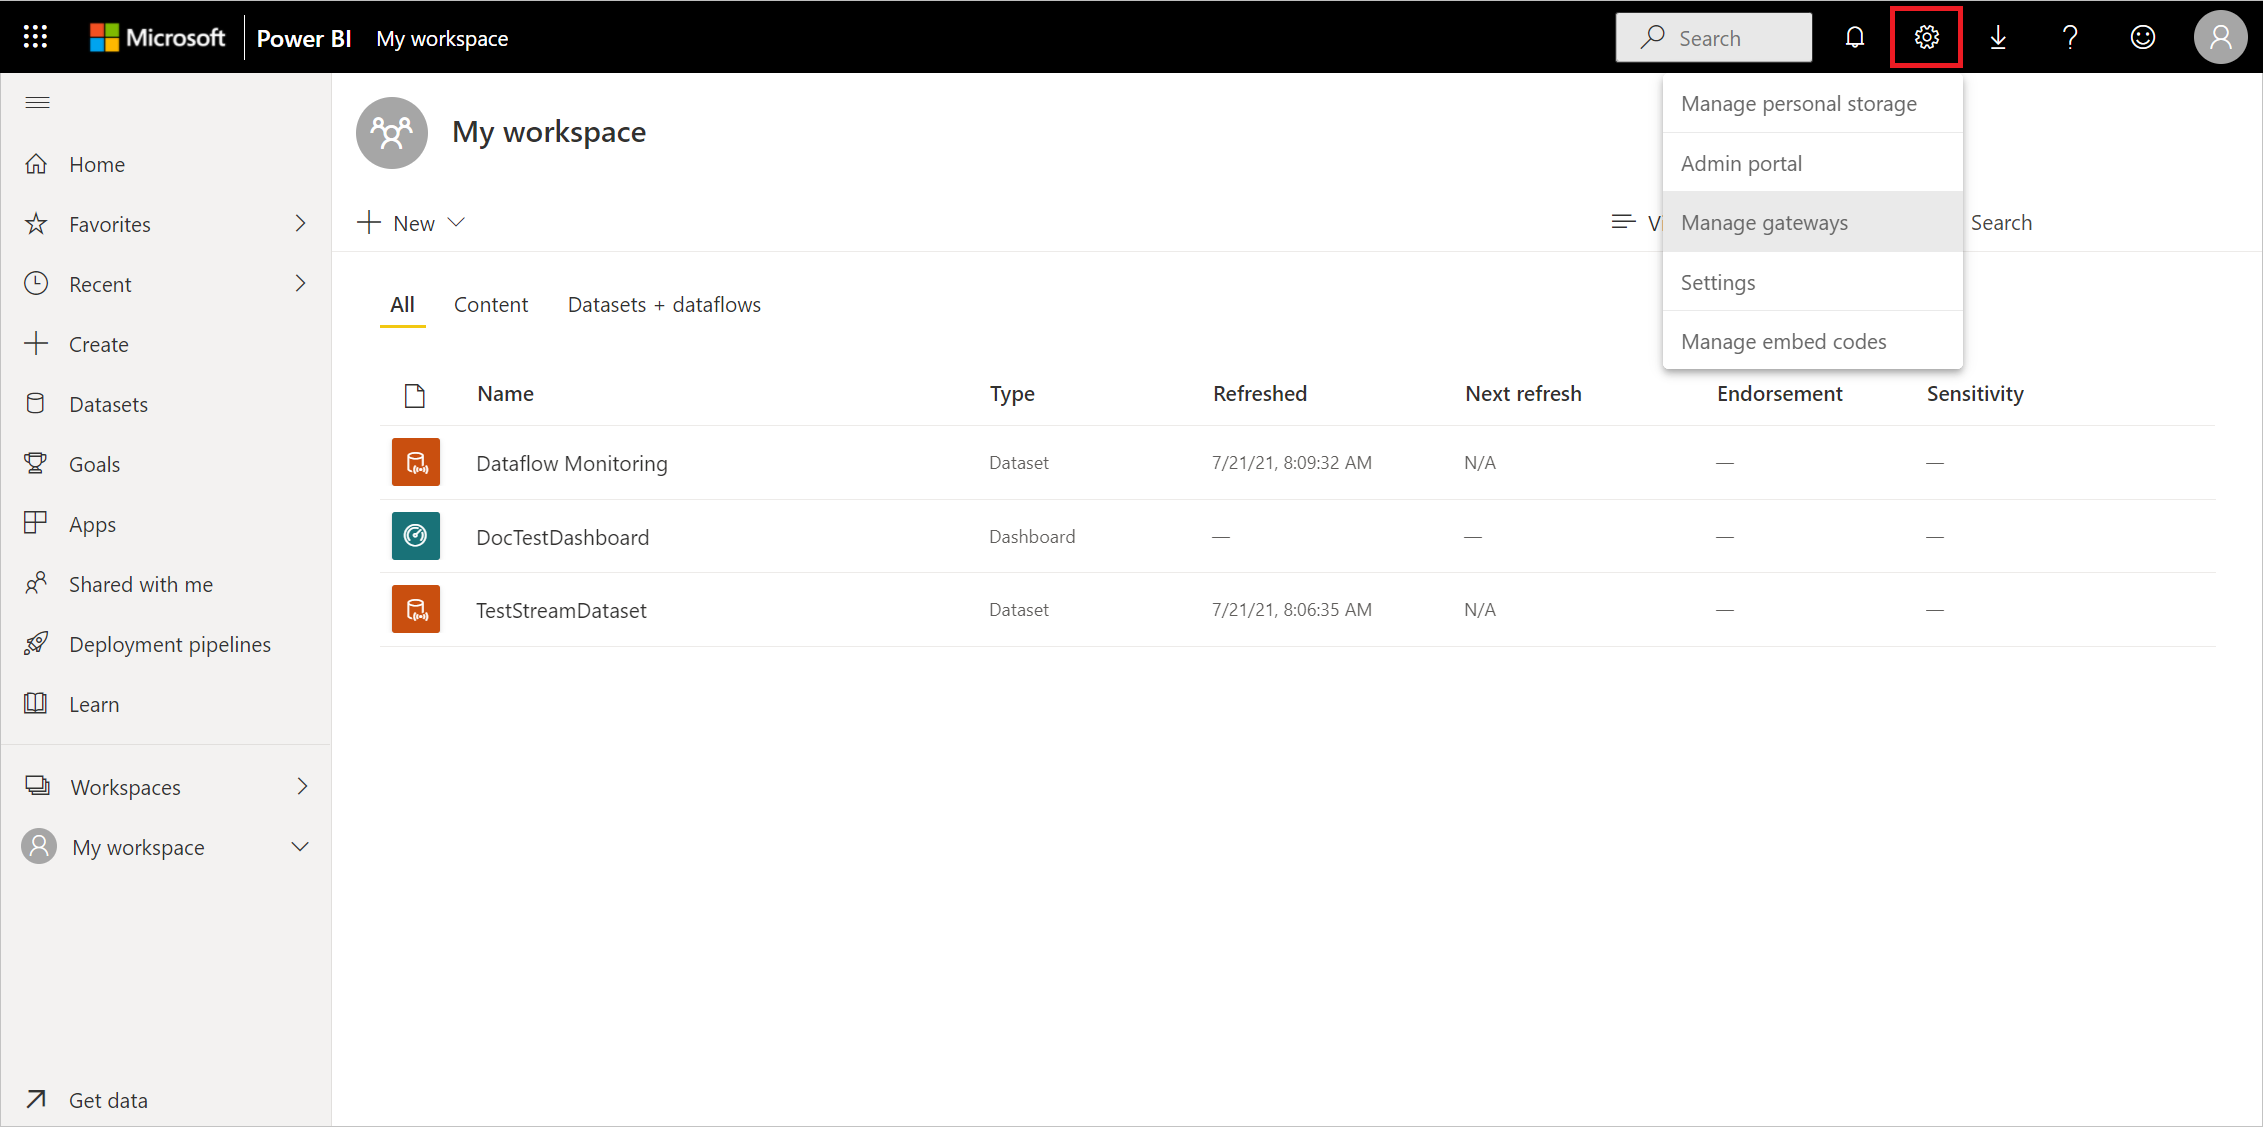The image size is (2263, 1127).
Task: Open the Datasets + dataflows tab
Action: click(664, 304)
